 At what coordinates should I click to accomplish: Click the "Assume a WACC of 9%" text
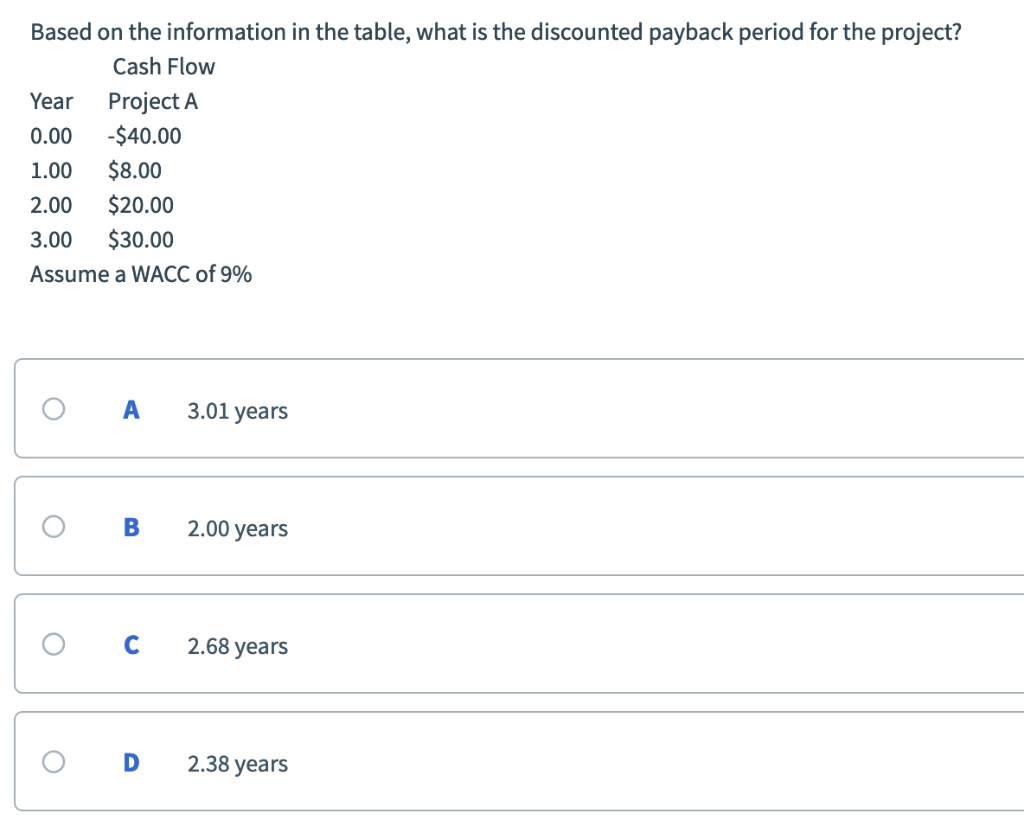(141, 274)
